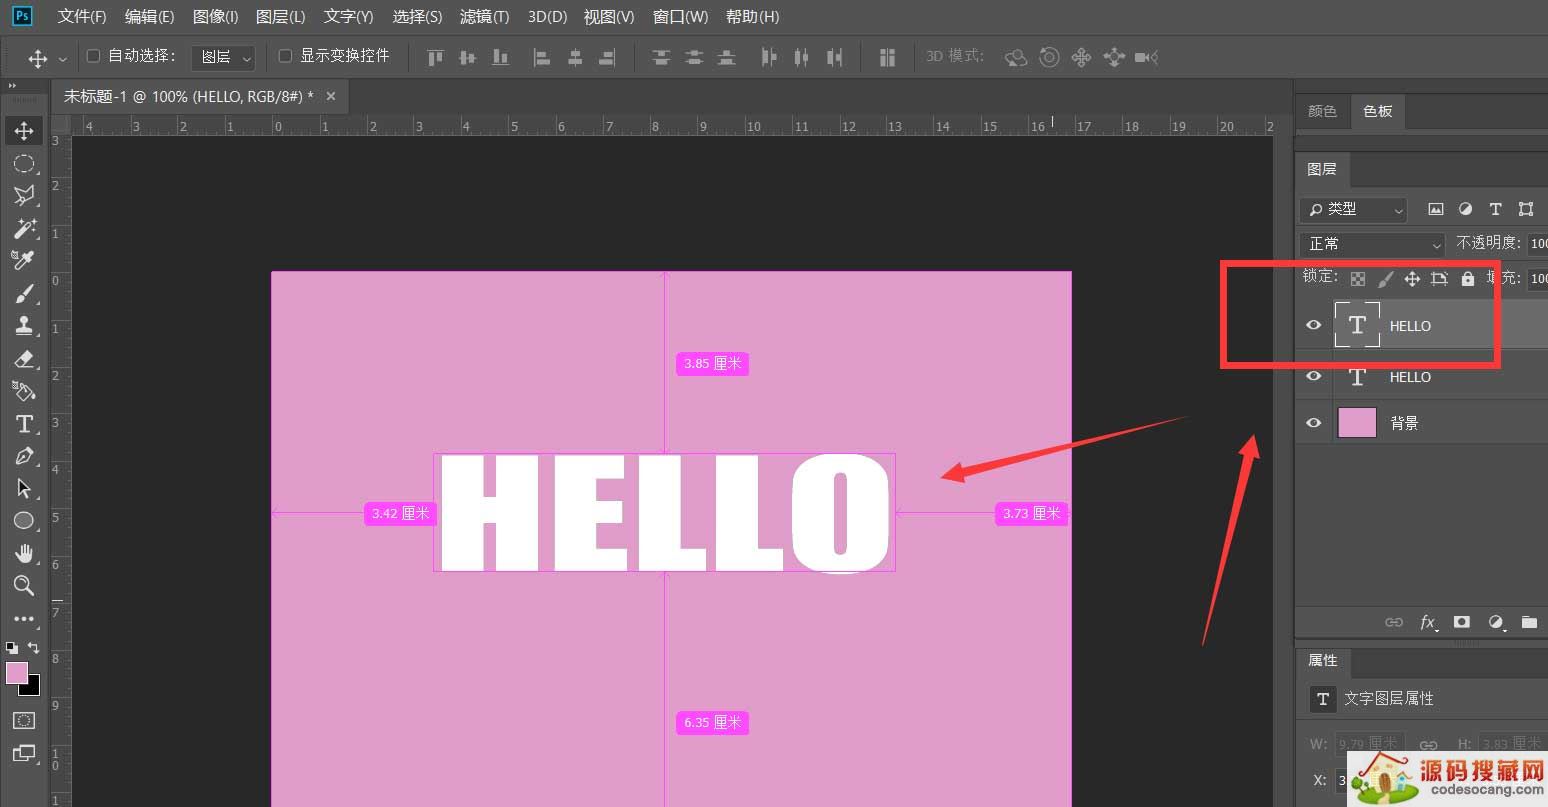This screenshot has width=1548, height=807.
Task: Switch to the 色板 panel tab
Action: [x=1377, y=111]
